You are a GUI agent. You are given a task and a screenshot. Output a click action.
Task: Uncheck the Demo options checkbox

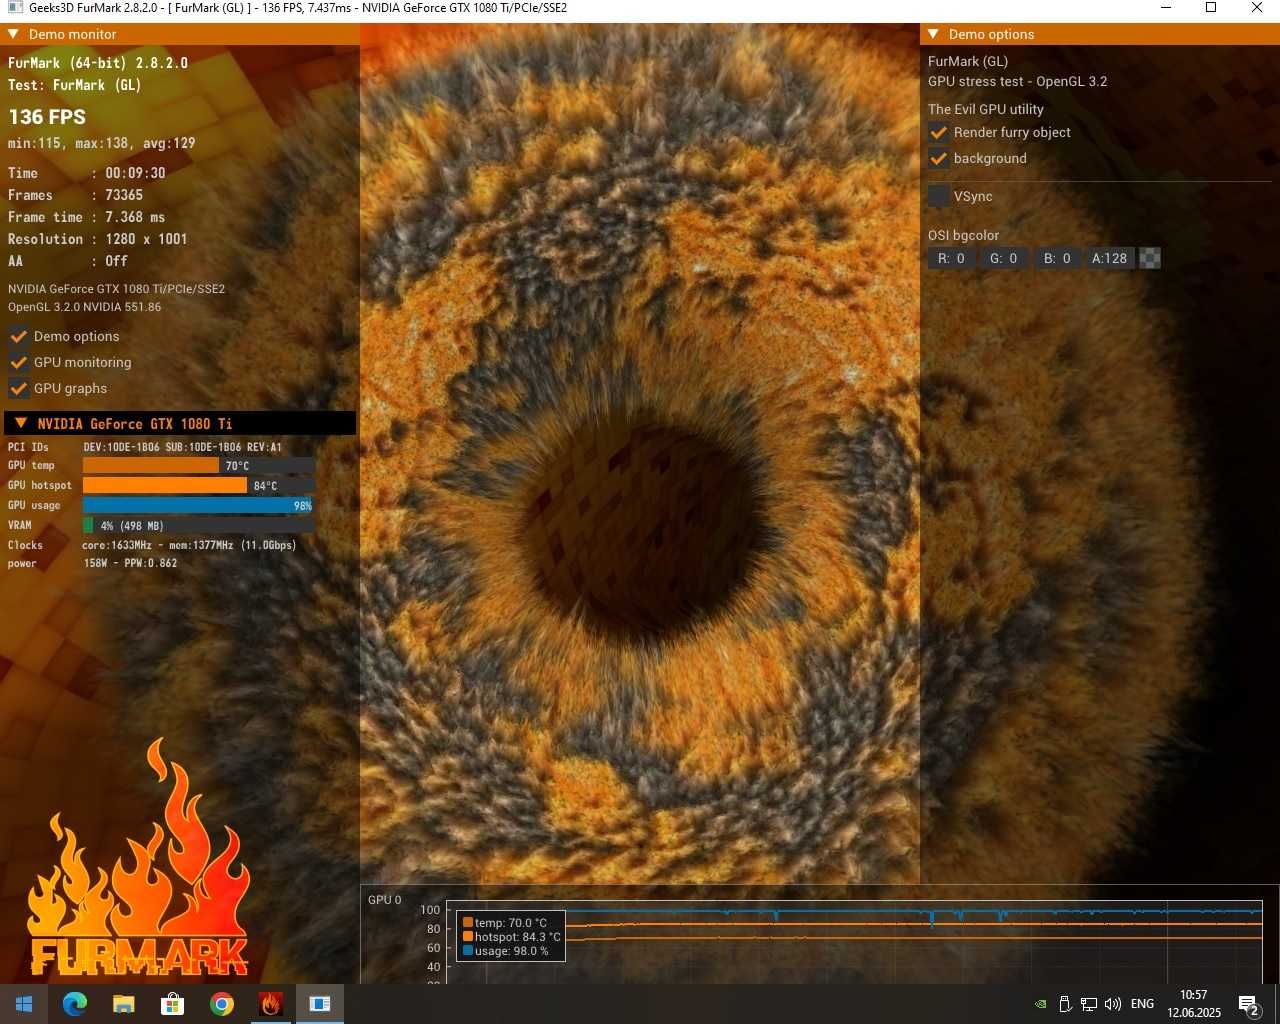point(18,336)
